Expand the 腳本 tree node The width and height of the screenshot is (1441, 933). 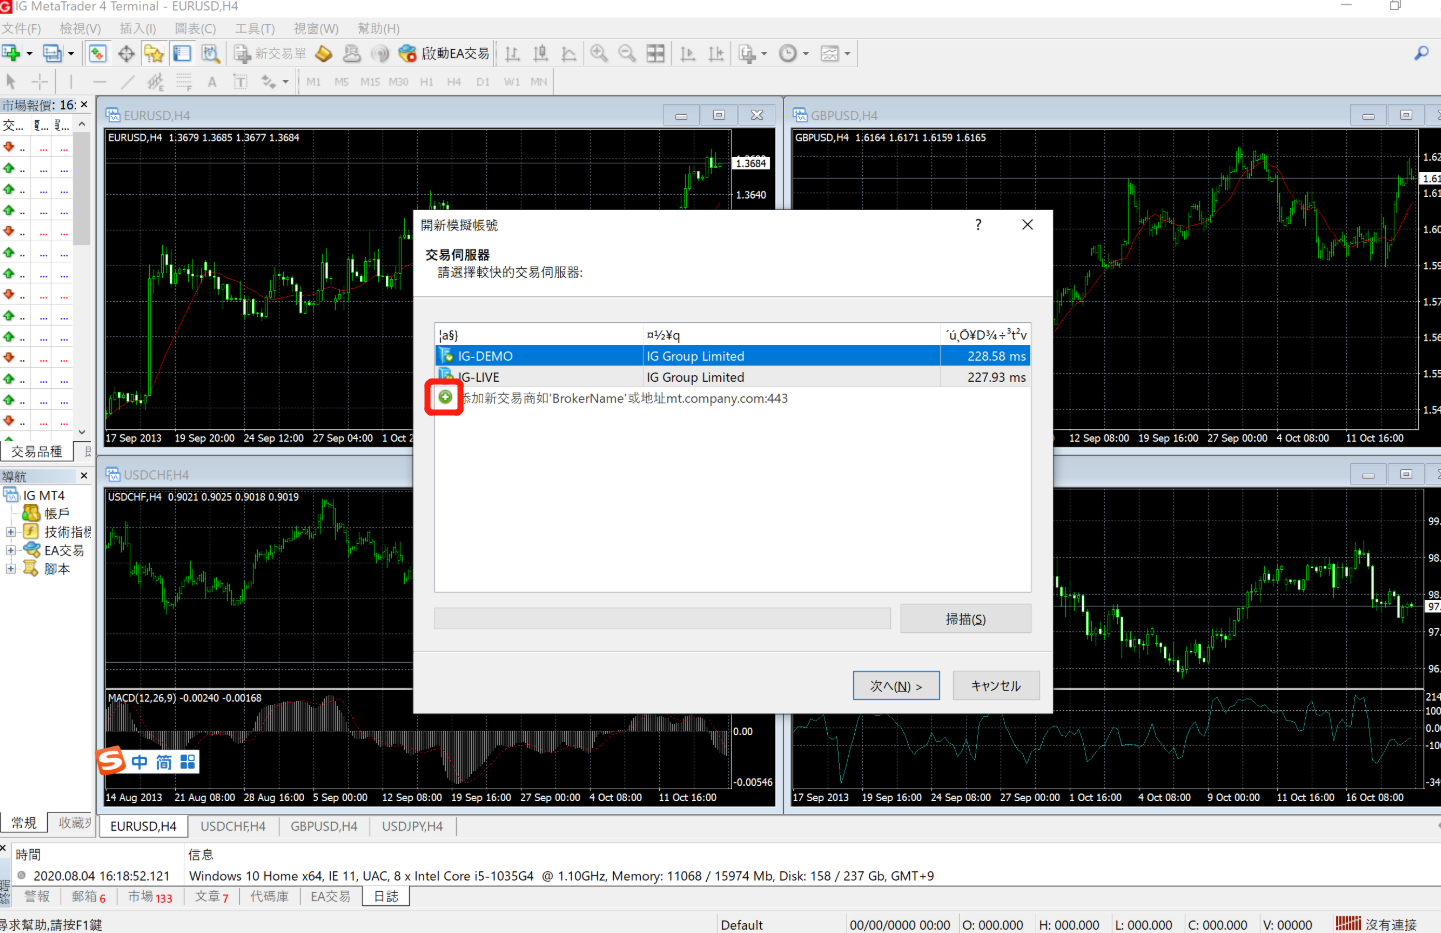point(11,568)
